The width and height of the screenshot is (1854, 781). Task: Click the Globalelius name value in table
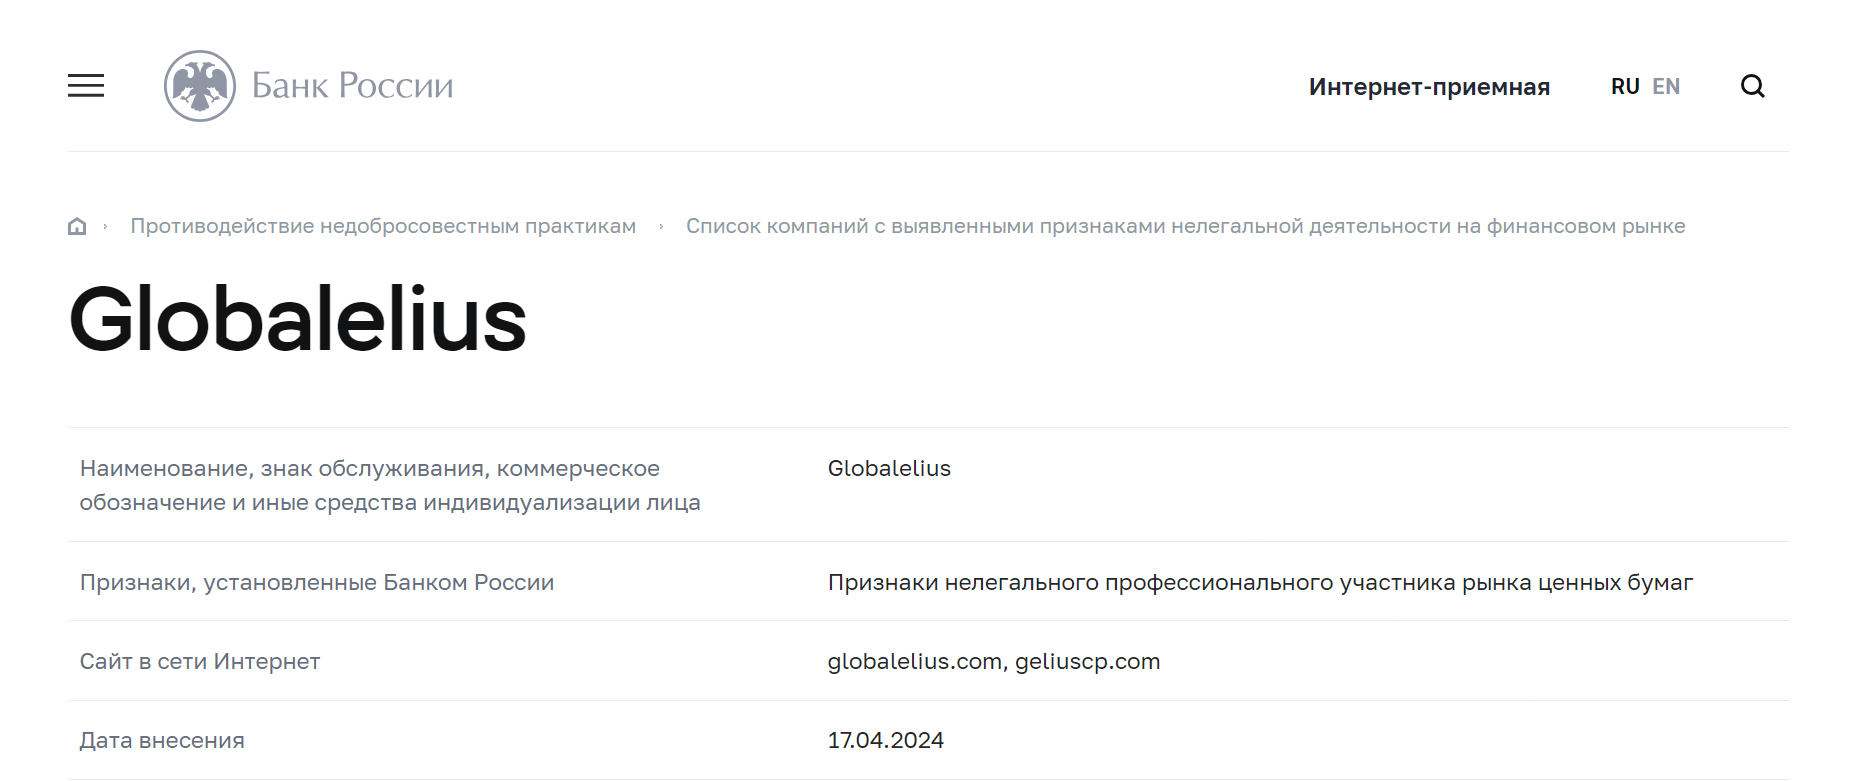pyautogui.click(x=889, y=468)
